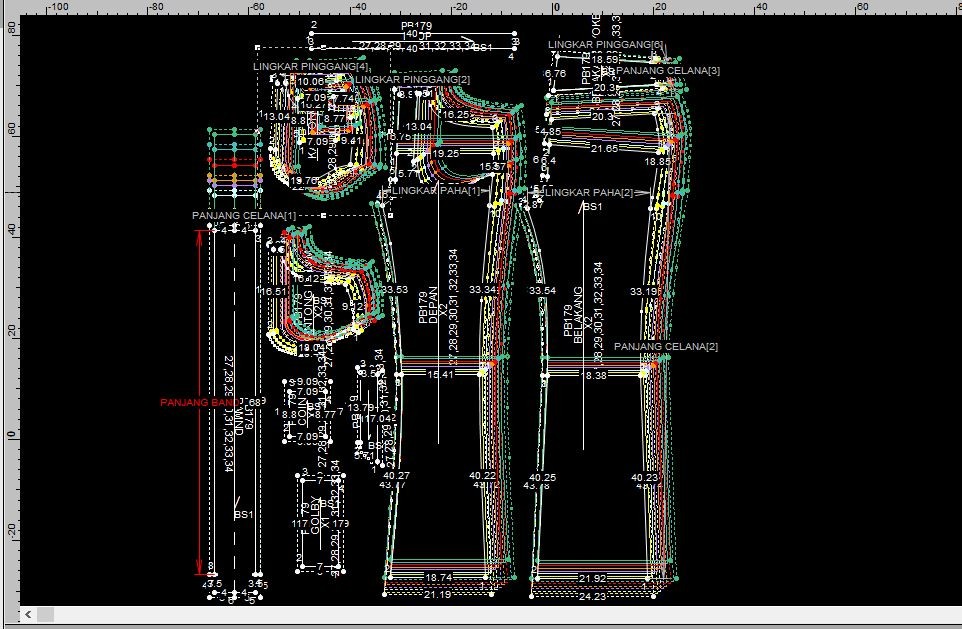962x629 pixels.
Task: Click the 24.23 bottom hem dimension
Action: [x=592, y=596]
